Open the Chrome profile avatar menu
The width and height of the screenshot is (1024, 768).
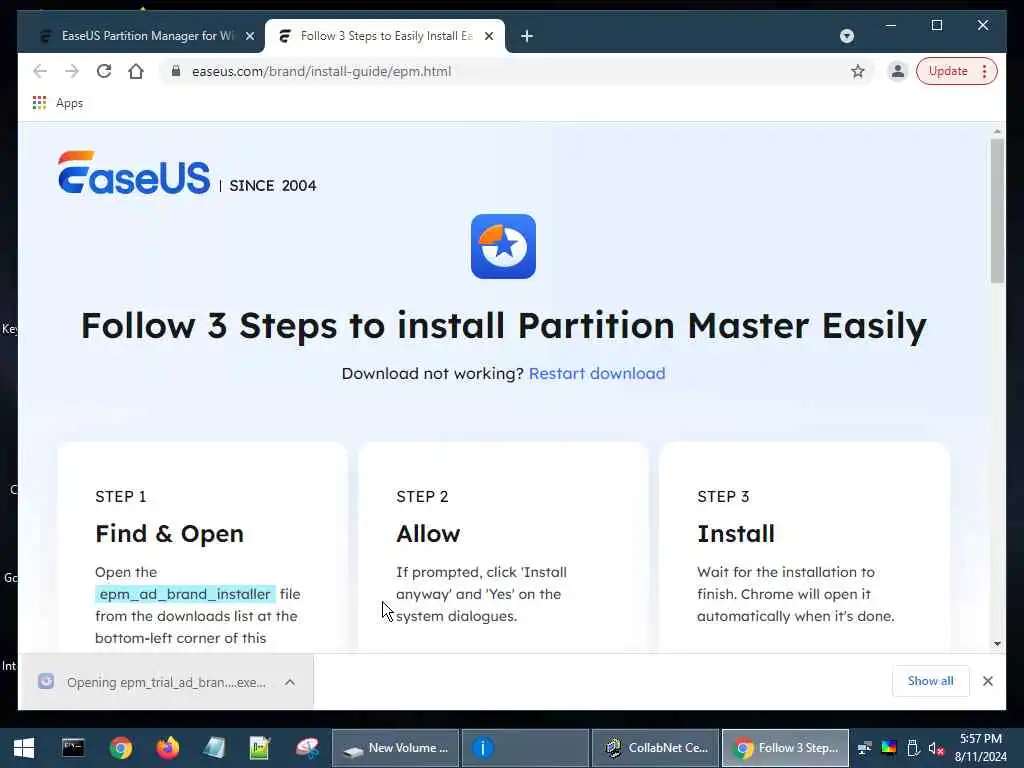click(x=897, y=71)
